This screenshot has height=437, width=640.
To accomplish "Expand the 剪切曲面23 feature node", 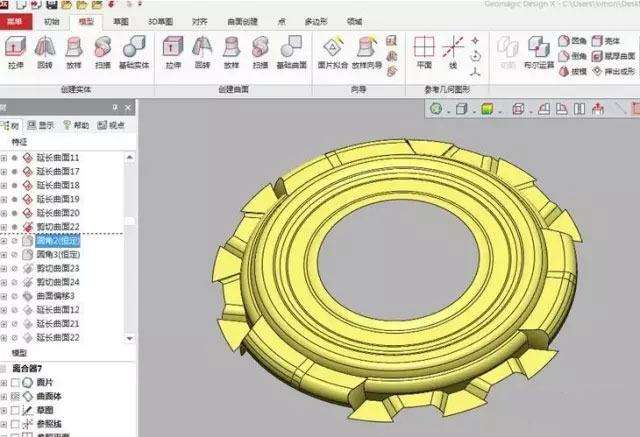I will tap(4, 269).
